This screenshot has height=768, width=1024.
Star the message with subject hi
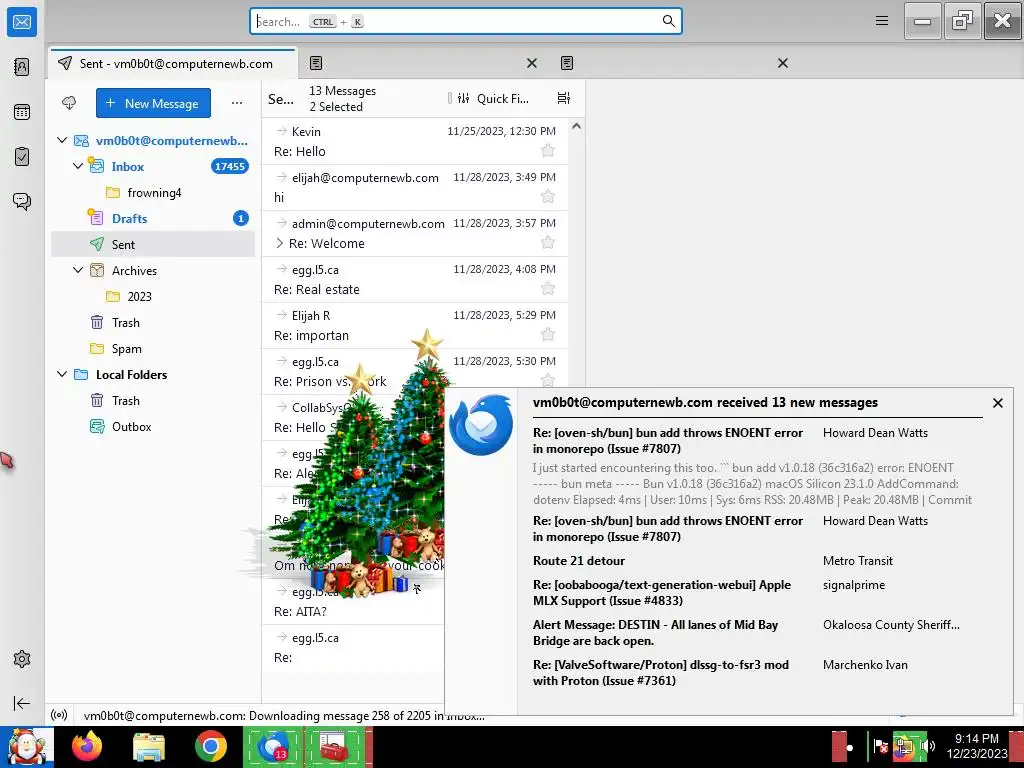[548, 197]
